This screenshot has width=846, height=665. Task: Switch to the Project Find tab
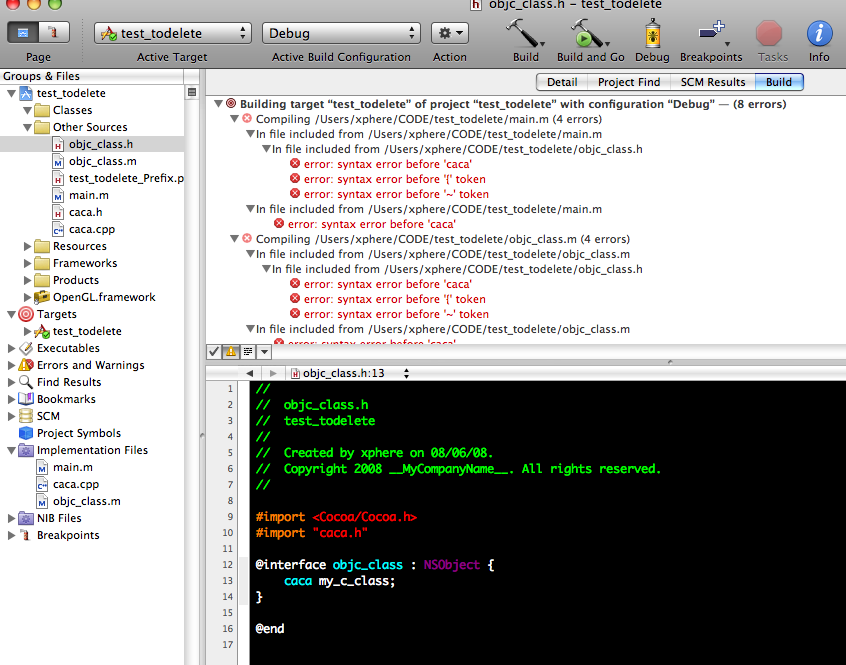click(x=629, y=82)
